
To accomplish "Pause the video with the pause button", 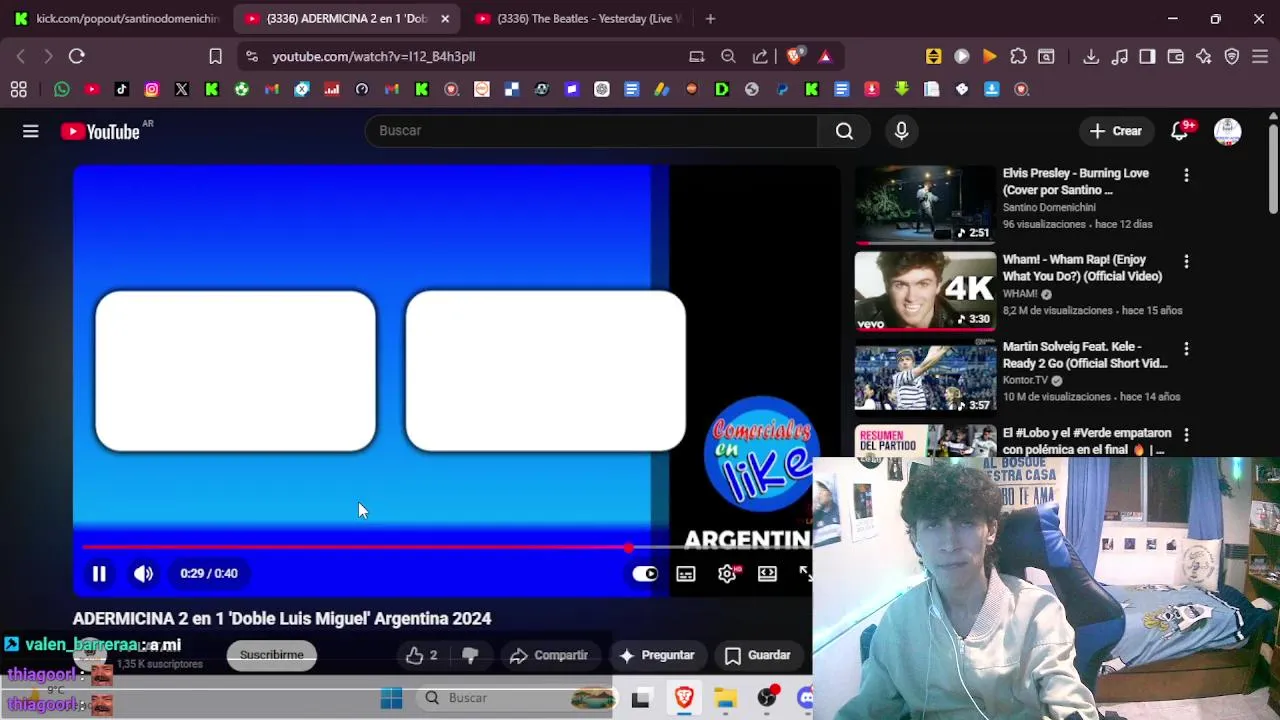I will 99,573.
